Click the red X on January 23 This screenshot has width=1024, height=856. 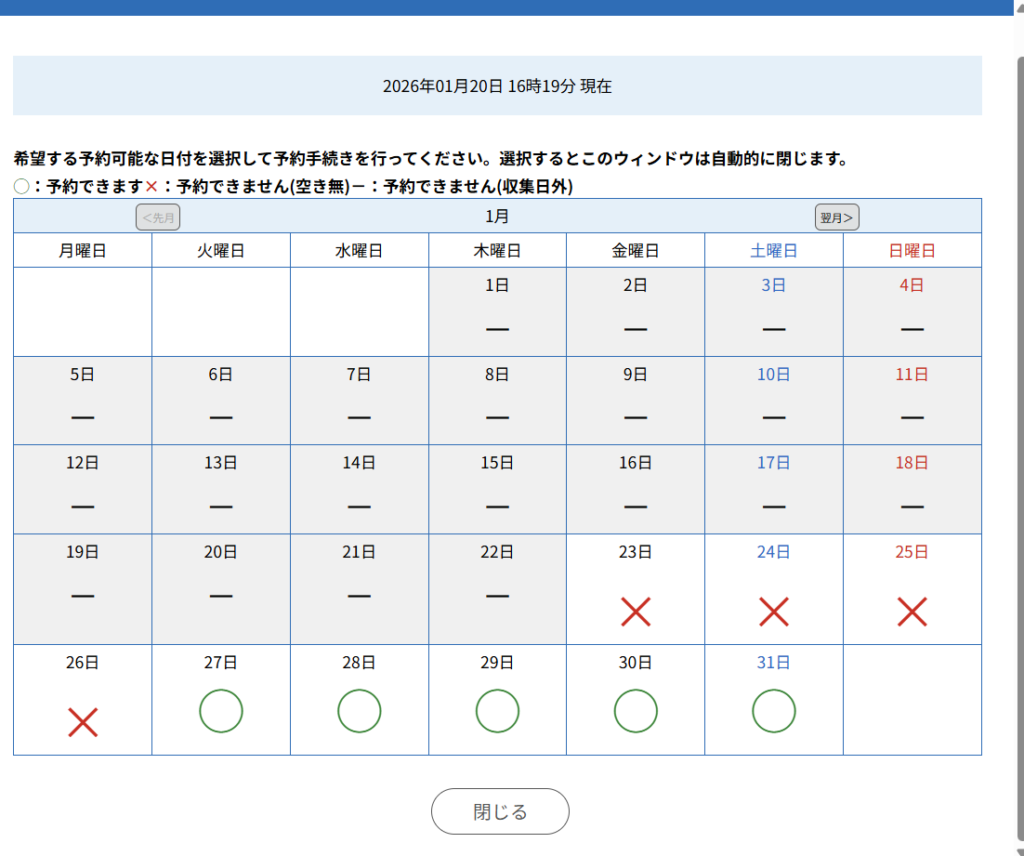(635, 611)
